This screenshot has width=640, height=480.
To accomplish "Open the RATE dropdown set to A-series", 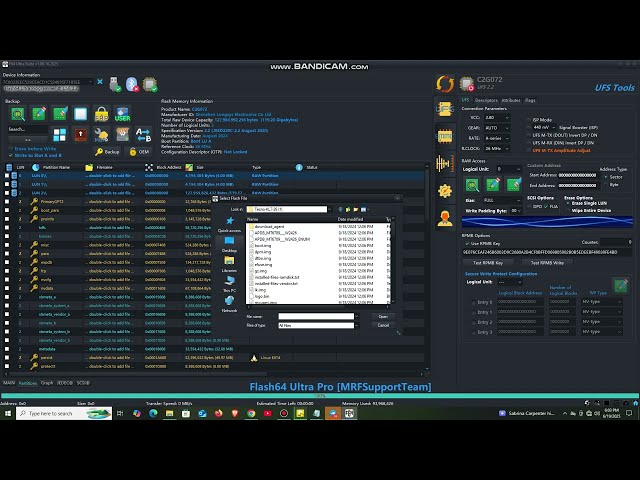I will (x=497, y=138).
